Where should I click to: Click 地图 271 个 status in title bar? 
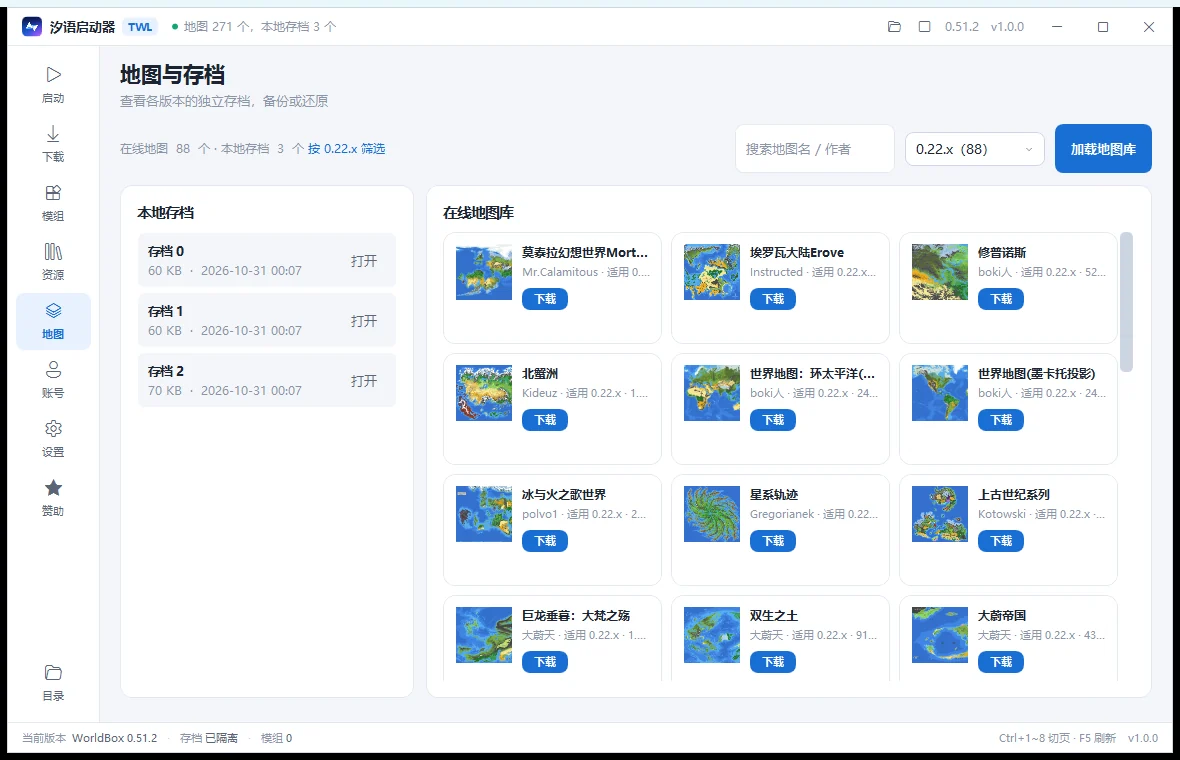(x=217, y=27)
